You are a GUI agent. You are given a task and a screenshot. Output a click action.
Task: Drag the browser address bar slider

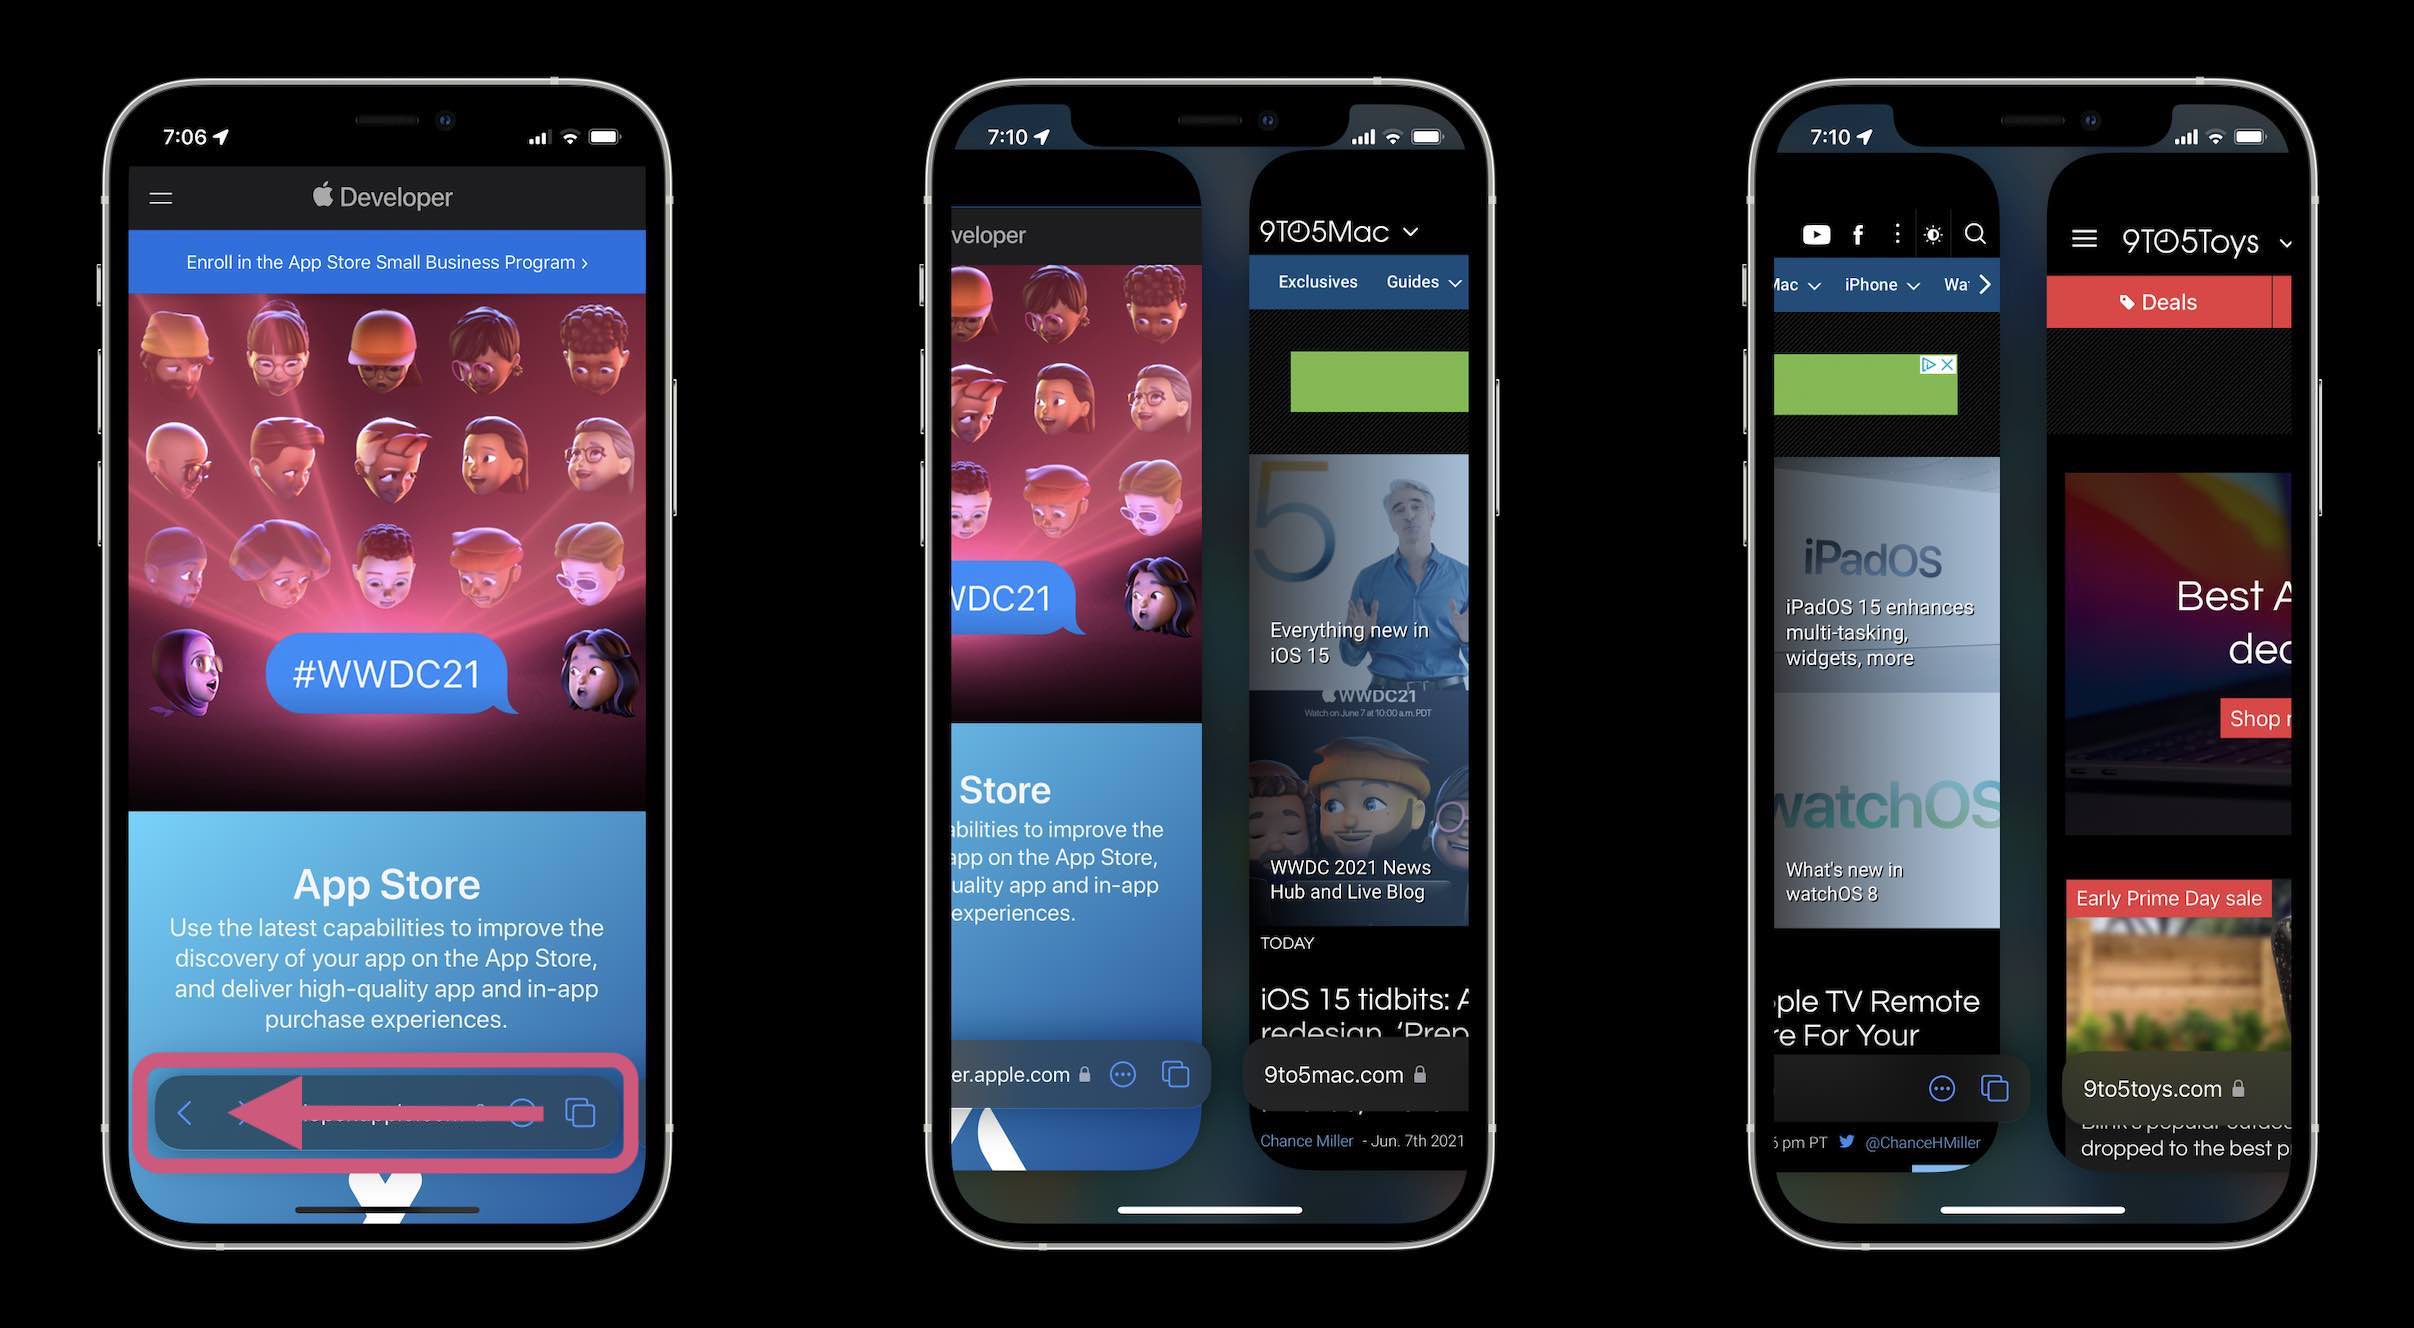click(x=384, y=1112)
